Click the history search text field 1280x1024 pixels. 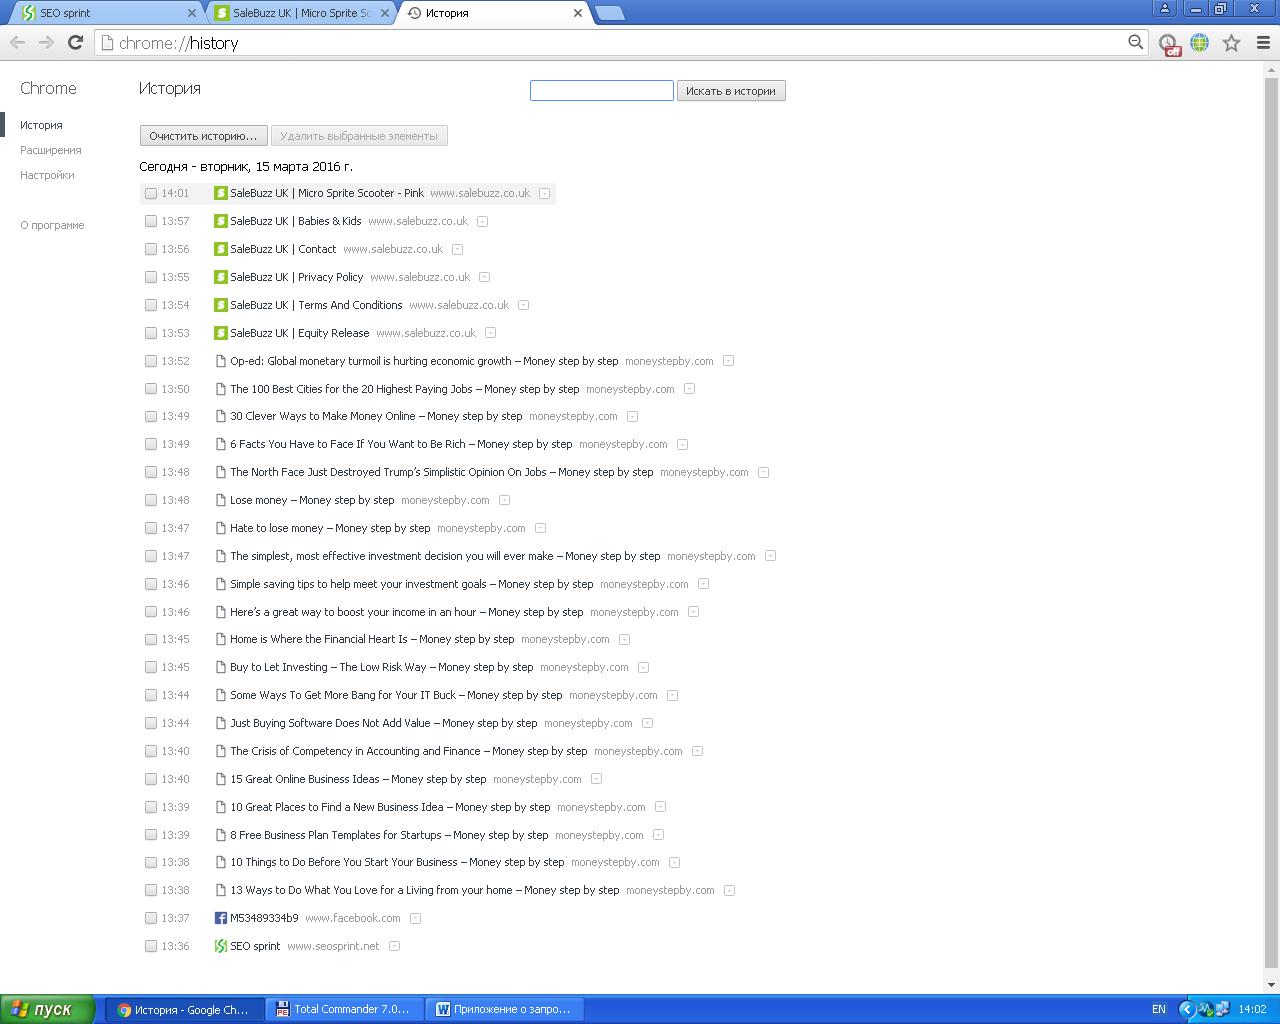click(601, 91)
